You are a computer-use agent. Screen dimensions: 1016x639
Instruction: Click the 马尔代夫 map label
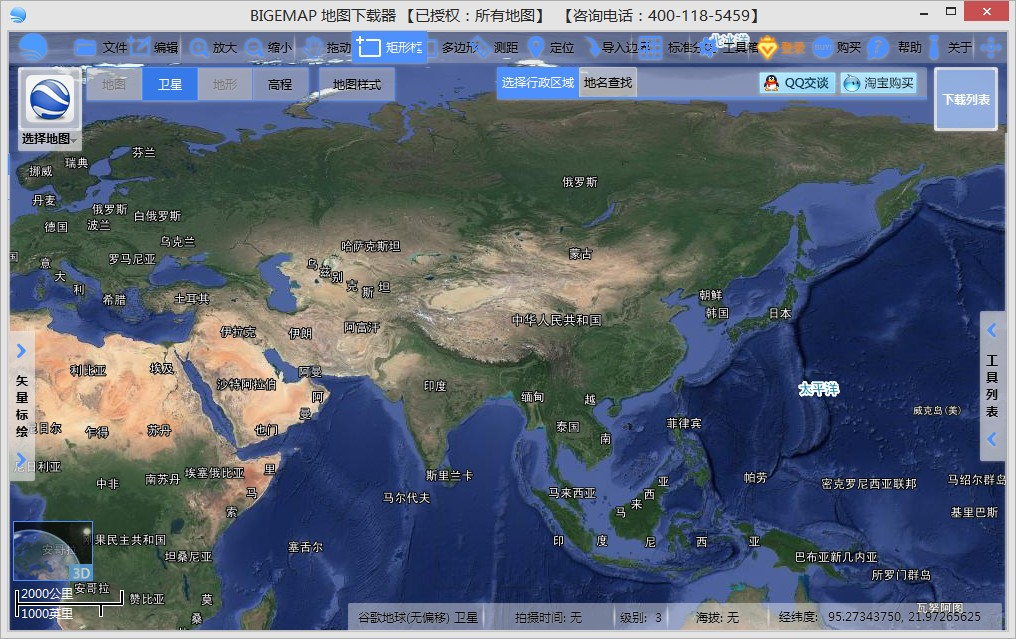(x=406, y=498)
